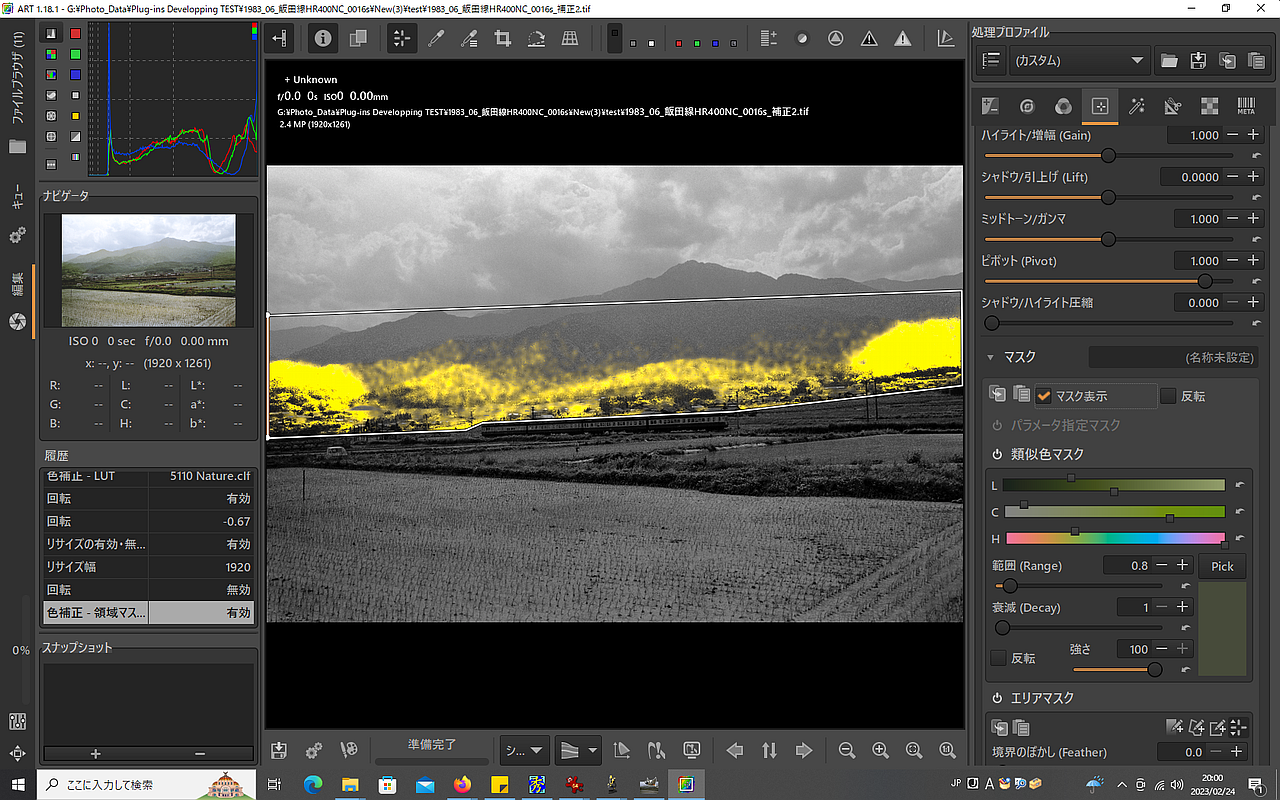Select history entry リサイズ幅 1920
The width and height of the screenshot is (1280, 800).
pyautogui.click(x=149, y=567)
